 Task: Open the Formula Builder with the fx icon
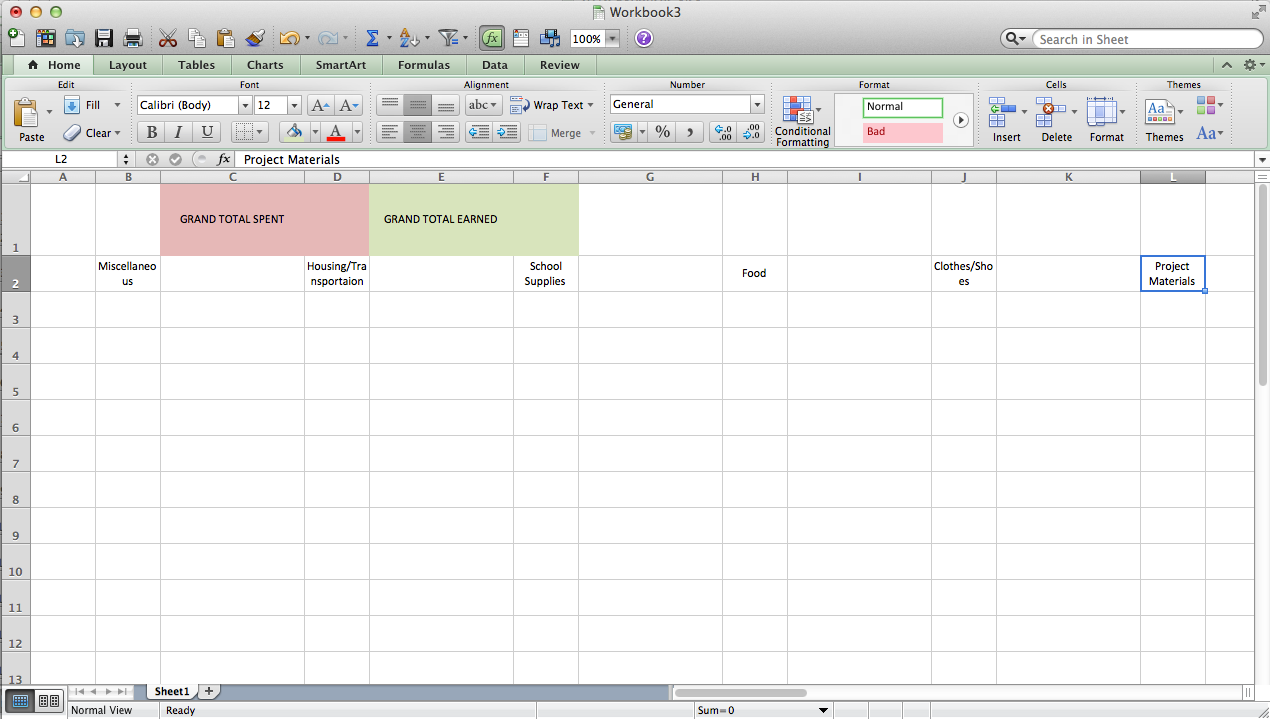tap(491, 37)
